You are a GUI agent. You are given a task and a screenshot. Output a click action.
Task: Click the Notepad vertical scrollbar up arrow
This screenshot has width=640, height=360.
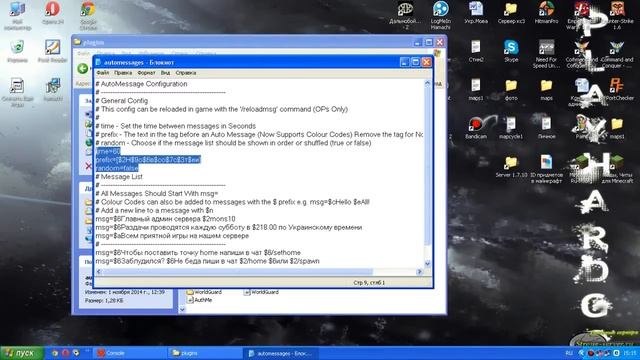coord(427,83)
